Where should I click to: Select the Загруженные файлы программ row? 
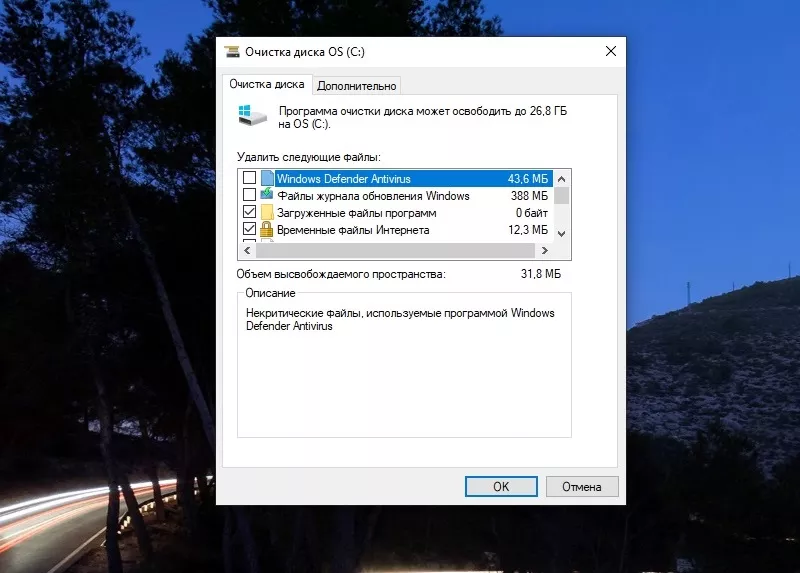pyautogui.click(x=396, y=213)
